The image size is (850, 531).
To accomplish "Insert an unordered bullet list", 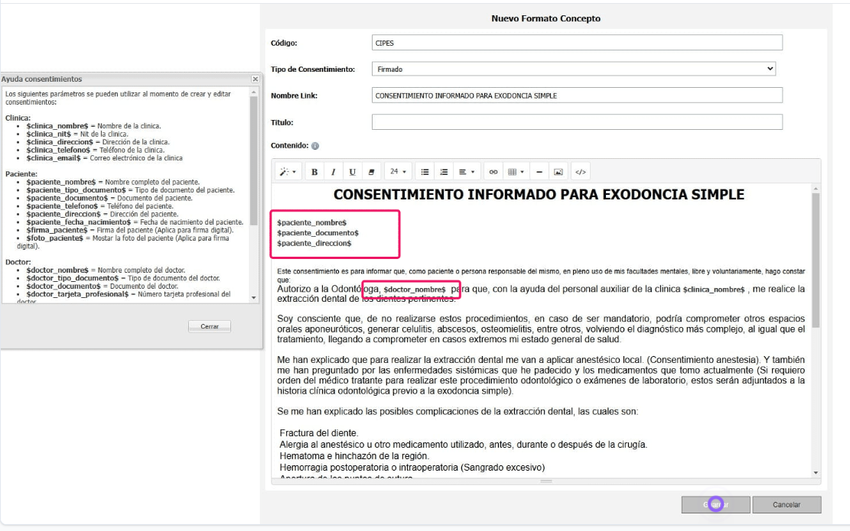I will 425,172.
